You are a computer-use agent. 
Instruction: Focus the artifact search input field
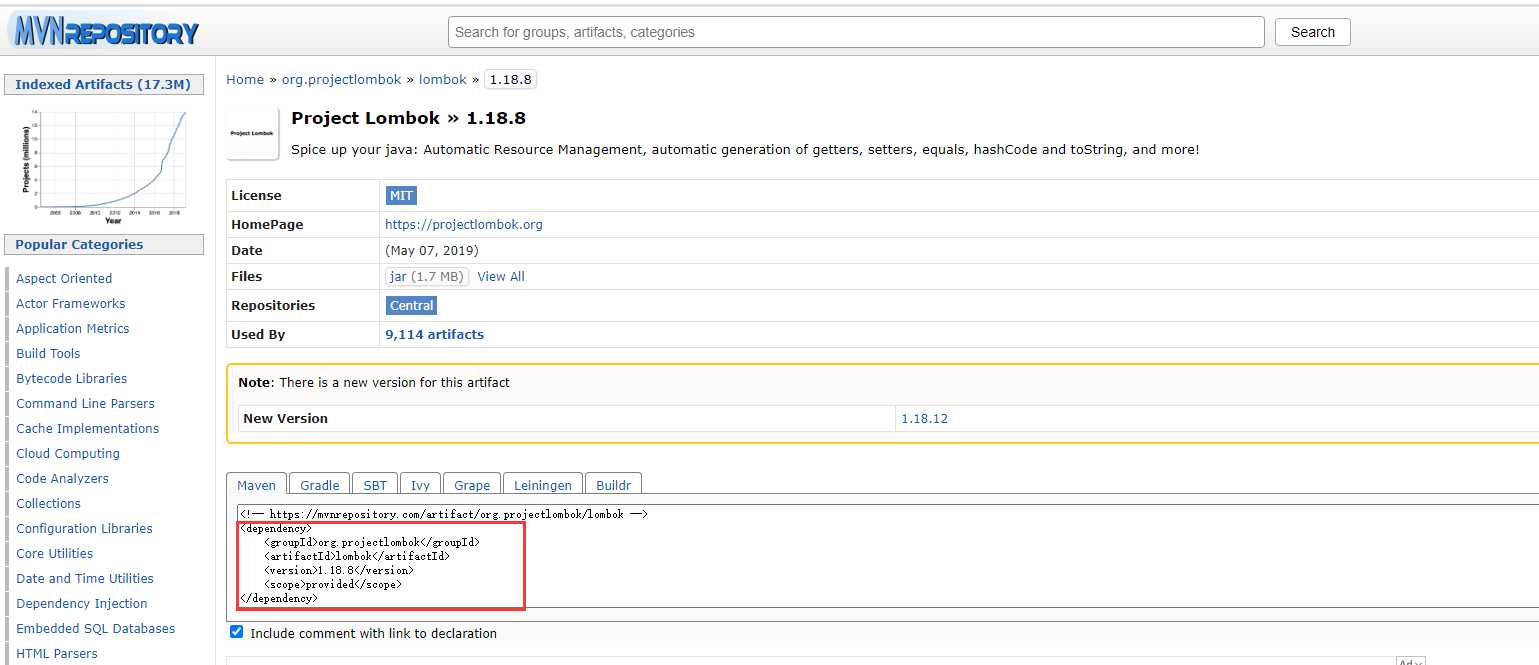(856, 32)
